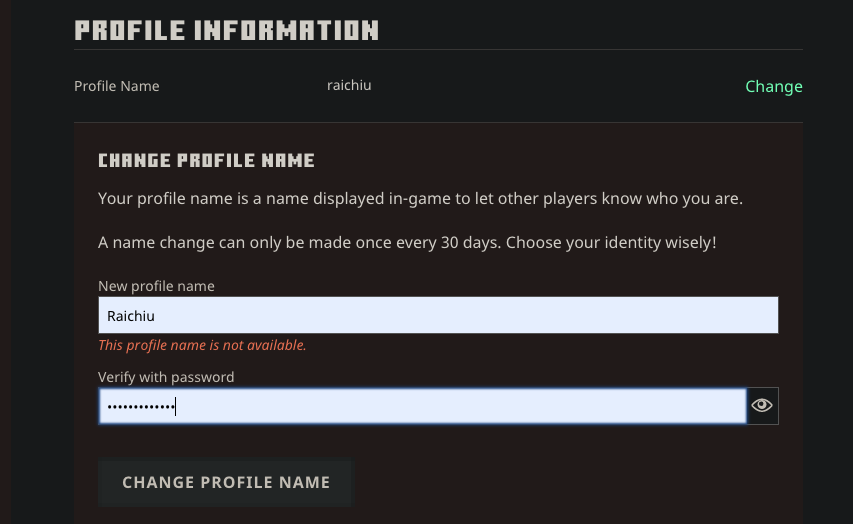Show the password with the eye icon
853x524 pixels.
coord(762,406)
